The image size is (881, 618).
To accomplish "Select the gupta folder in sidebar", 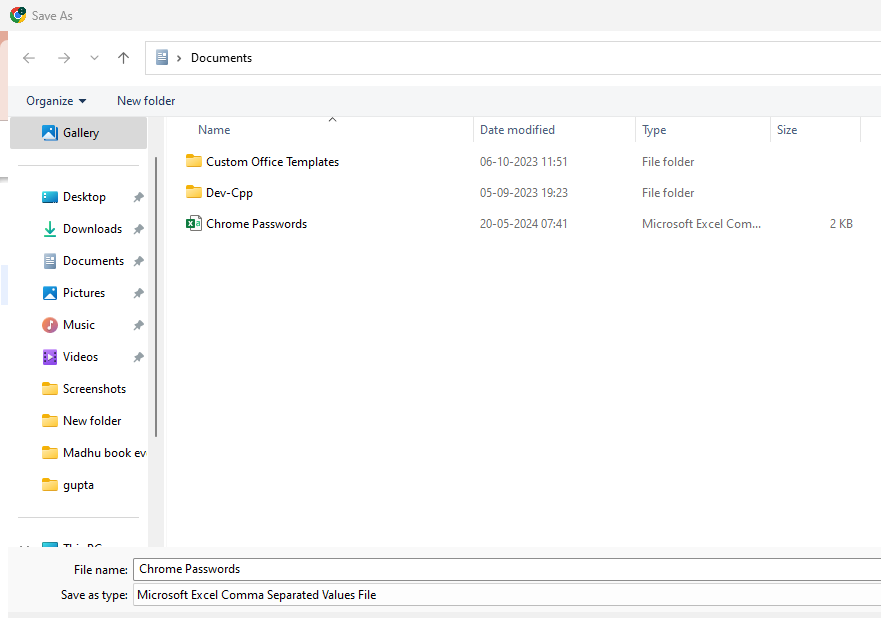I will [x=77, y=484].
